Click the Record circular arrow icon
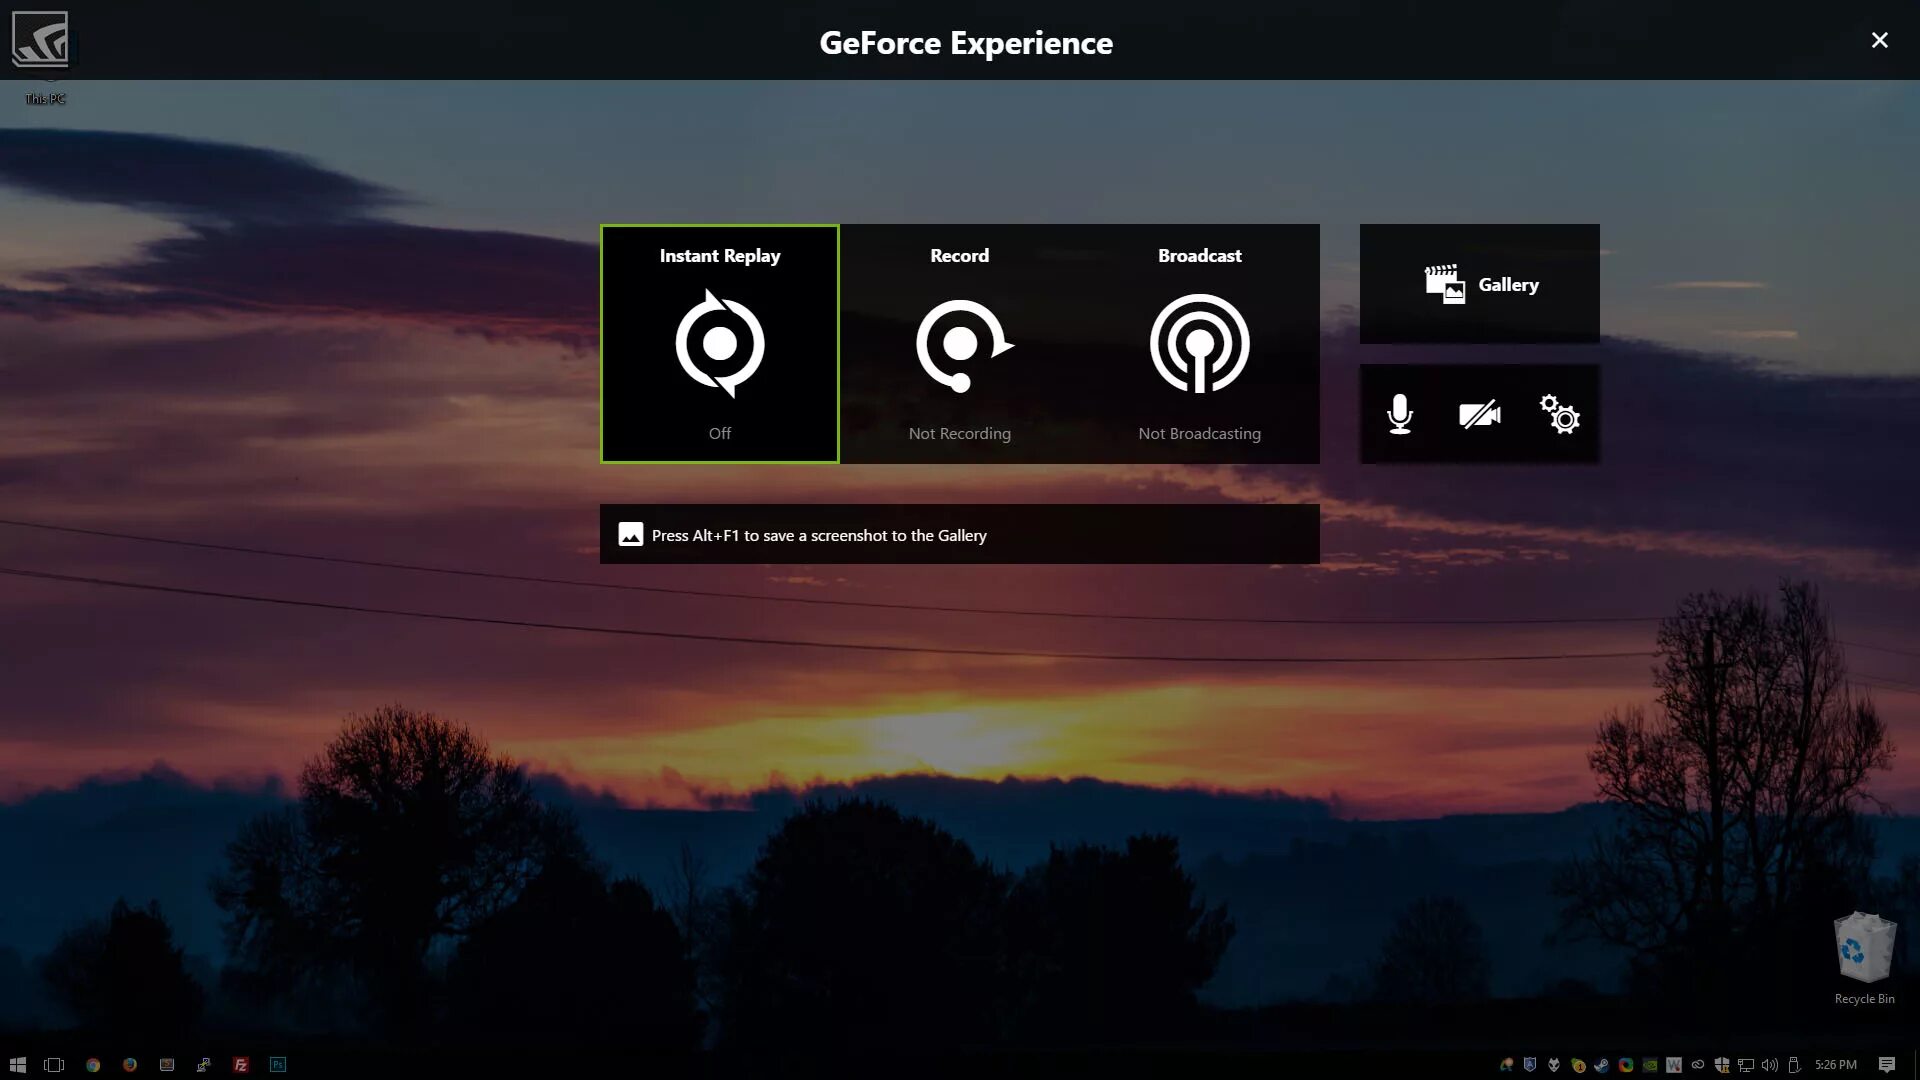Image resolution: width=1920 pixels, height=1080 pixels. [964, 345]
